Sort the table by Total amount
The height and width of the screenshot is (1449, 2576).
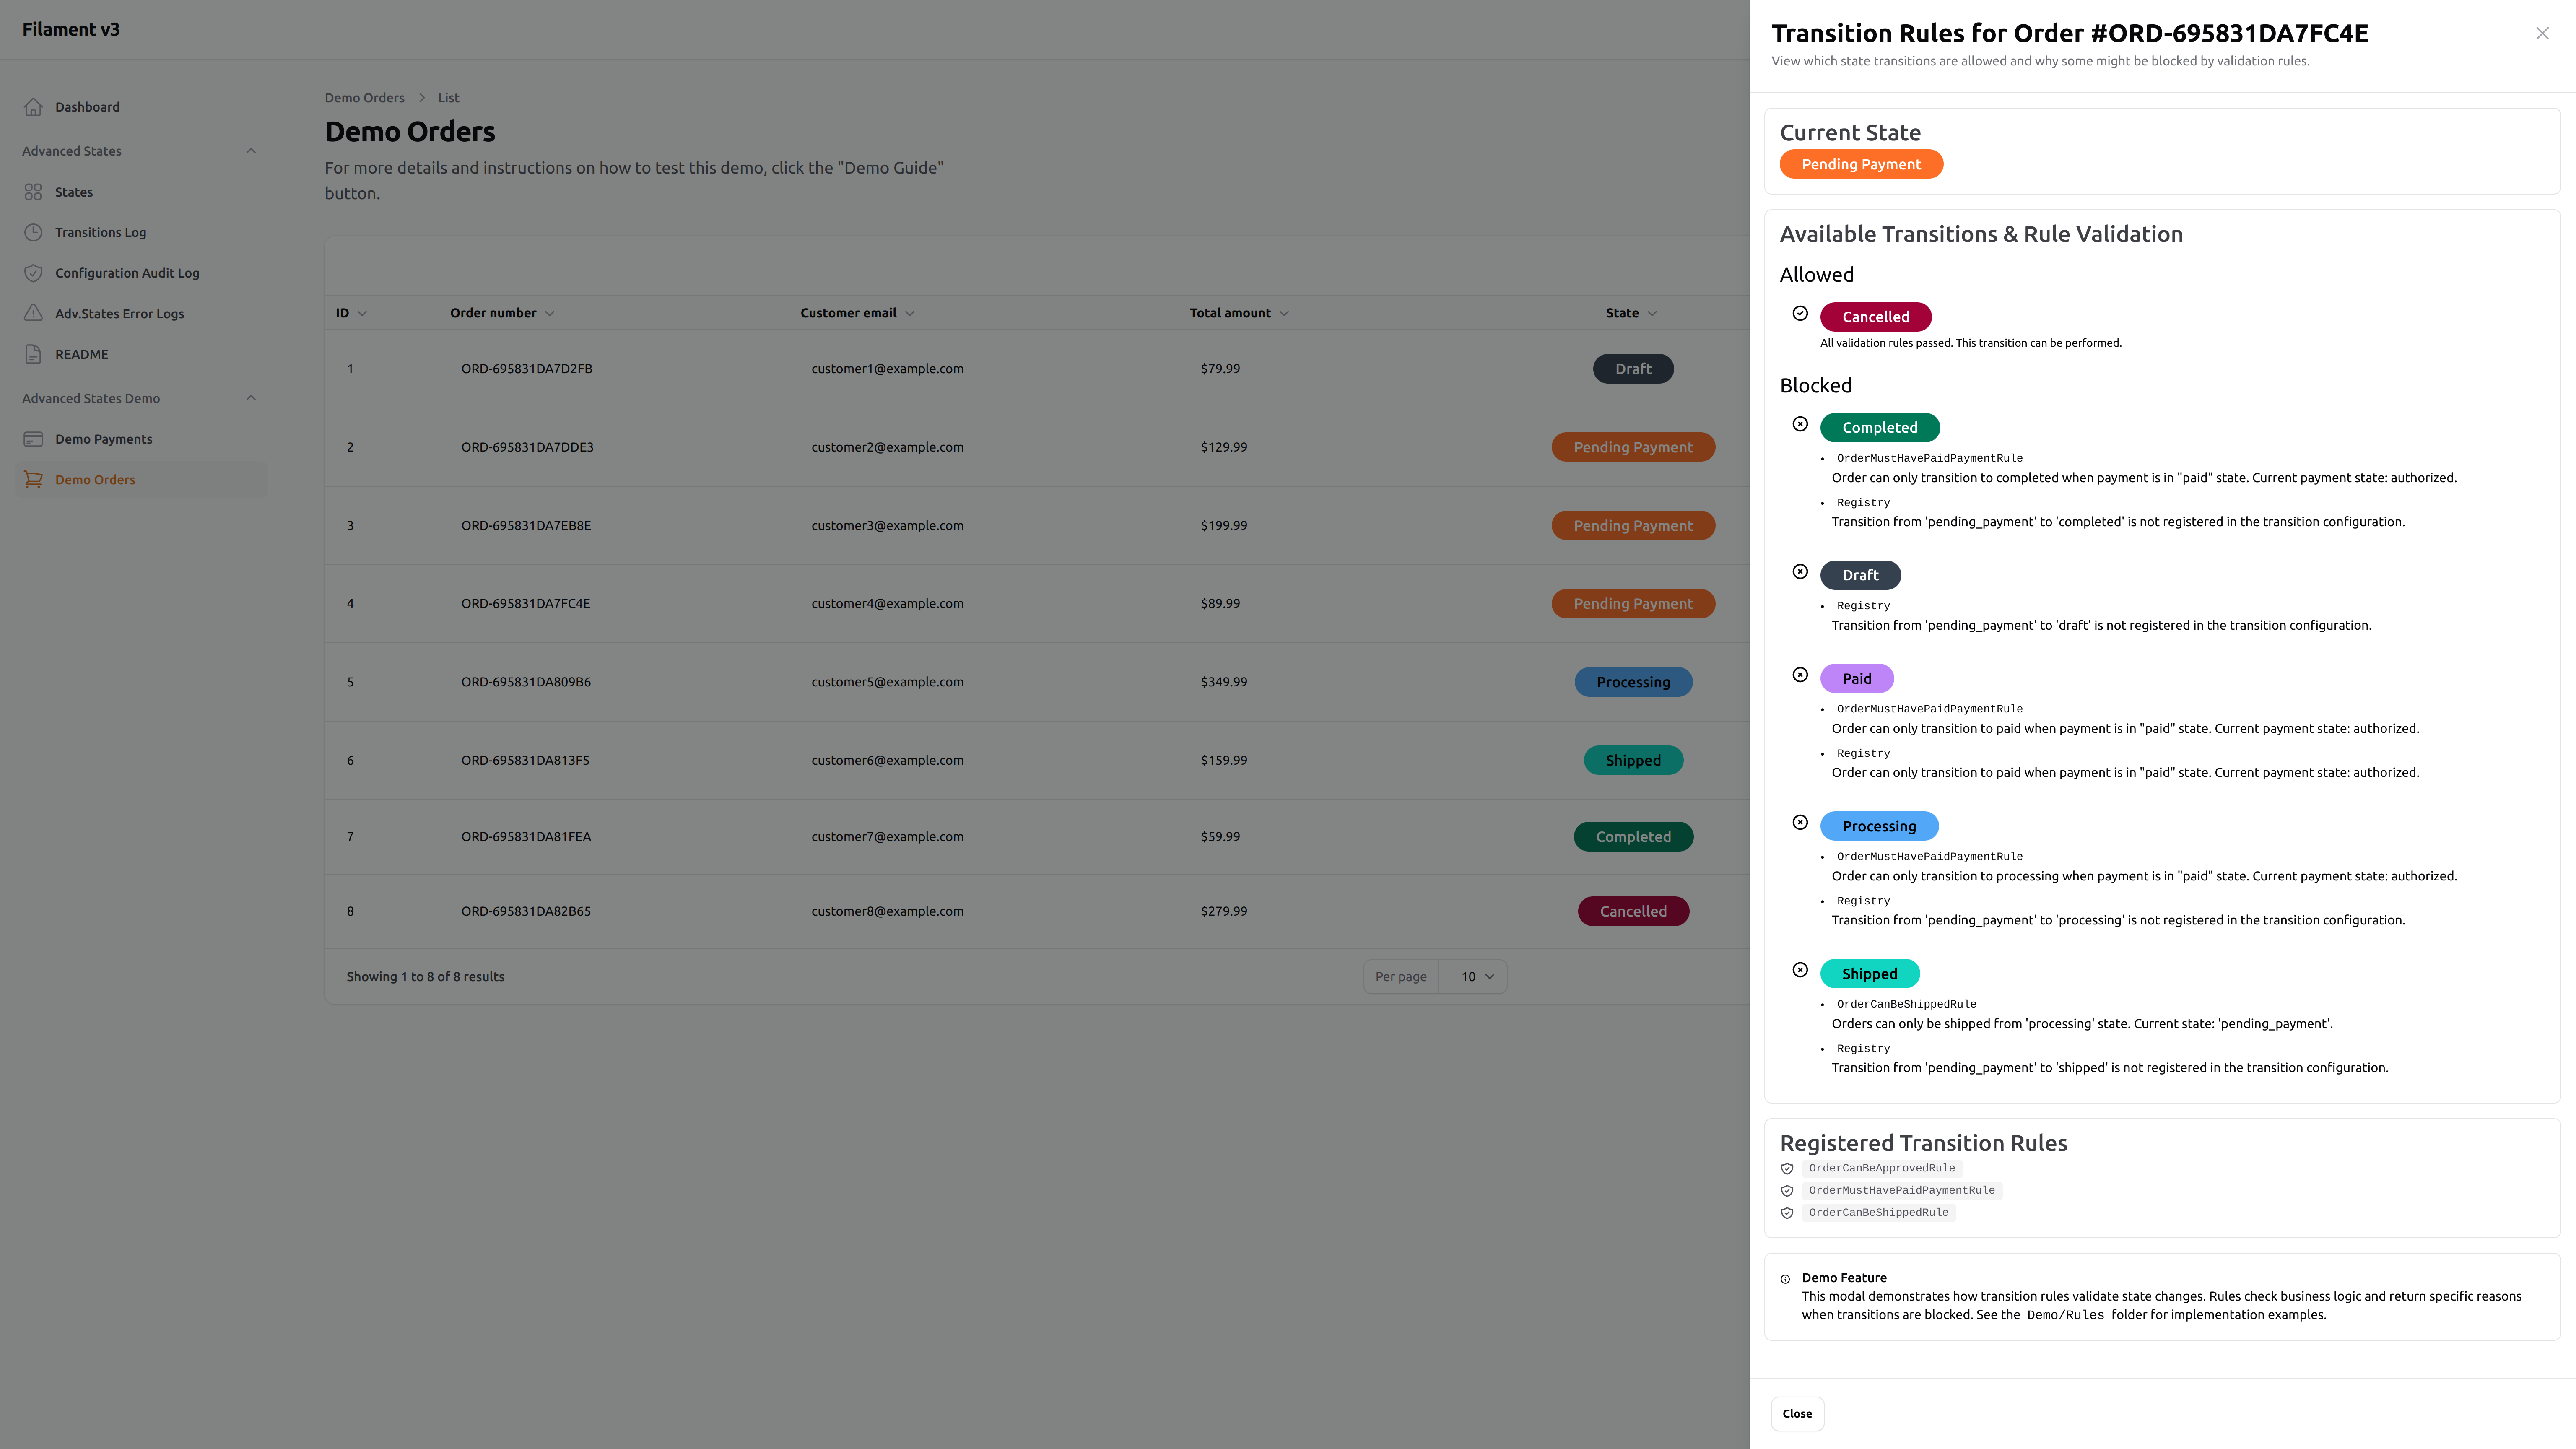click(x=1230, y=312)
